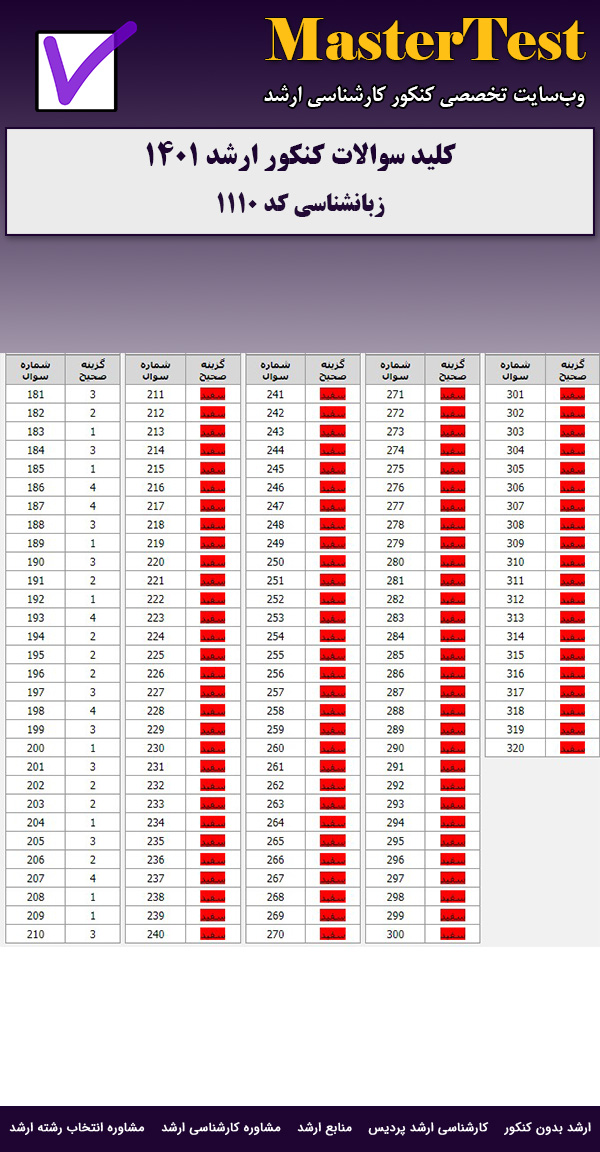
Task: Open the ارشد بدون کنکور footer link
Action: click(547, 1128)
